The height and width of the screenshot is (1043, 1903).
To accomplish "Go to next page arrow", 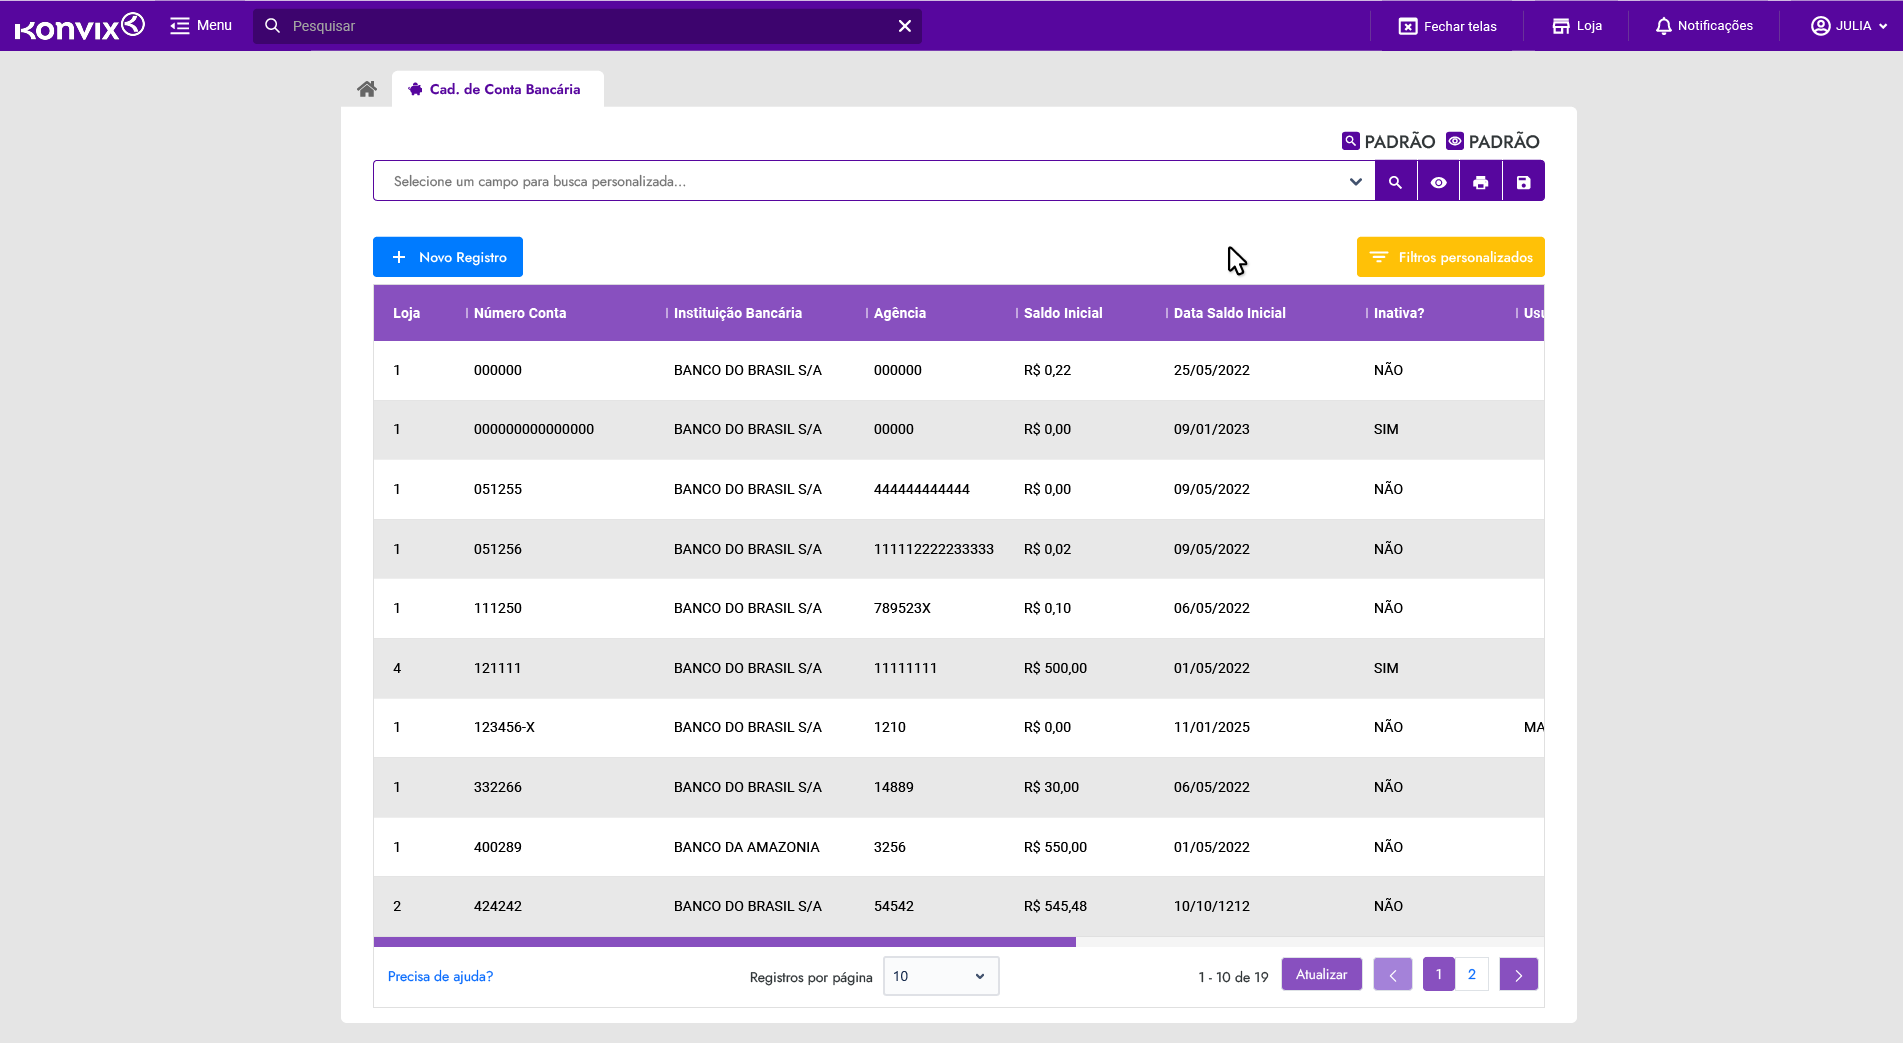I will coord(1519,974).
